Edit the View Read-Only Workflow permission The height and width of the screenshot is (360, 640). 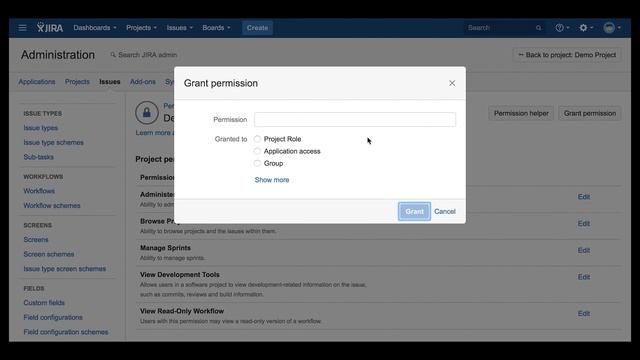coord(584,314)
